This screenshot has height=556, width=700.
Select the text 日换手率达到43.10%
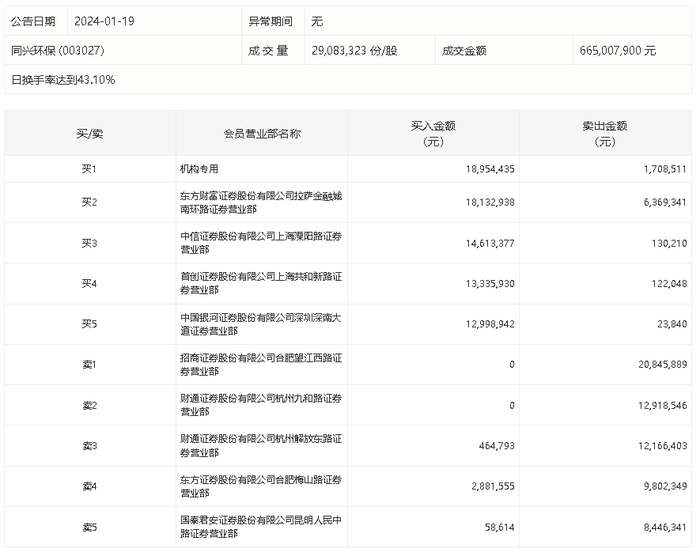(63, 80)
